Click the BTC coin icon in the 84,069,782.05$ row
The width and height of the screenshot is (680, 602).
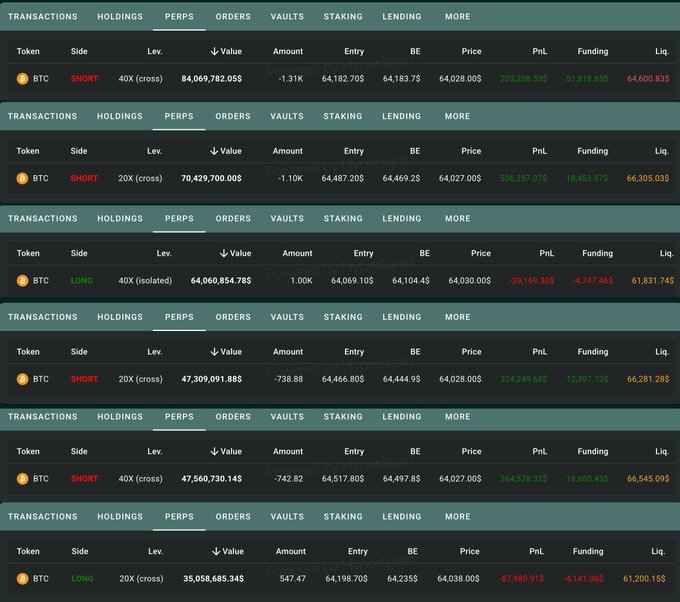tap(23, 79)
